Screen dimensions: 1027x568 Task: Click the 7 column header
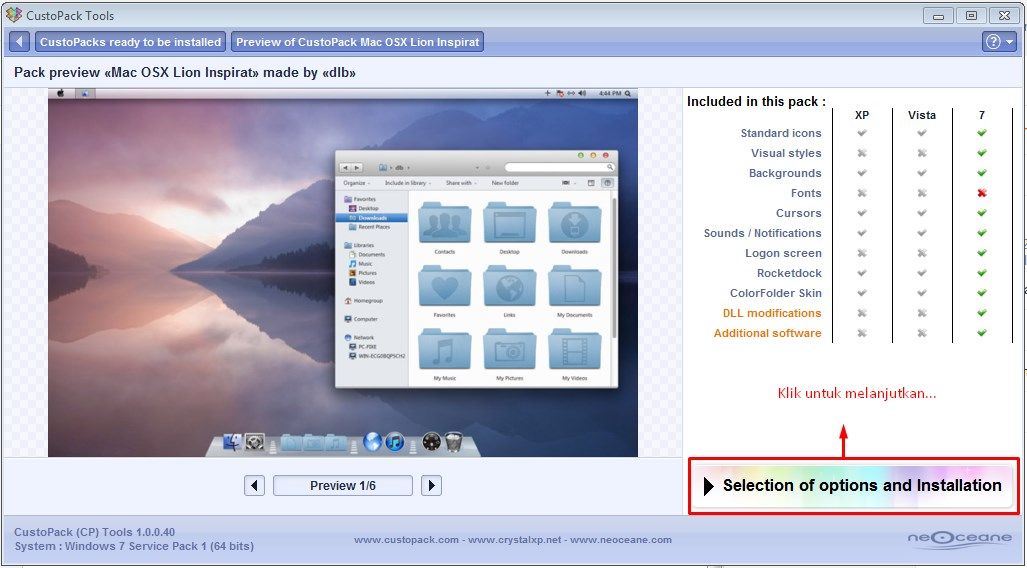coord(982,115)
